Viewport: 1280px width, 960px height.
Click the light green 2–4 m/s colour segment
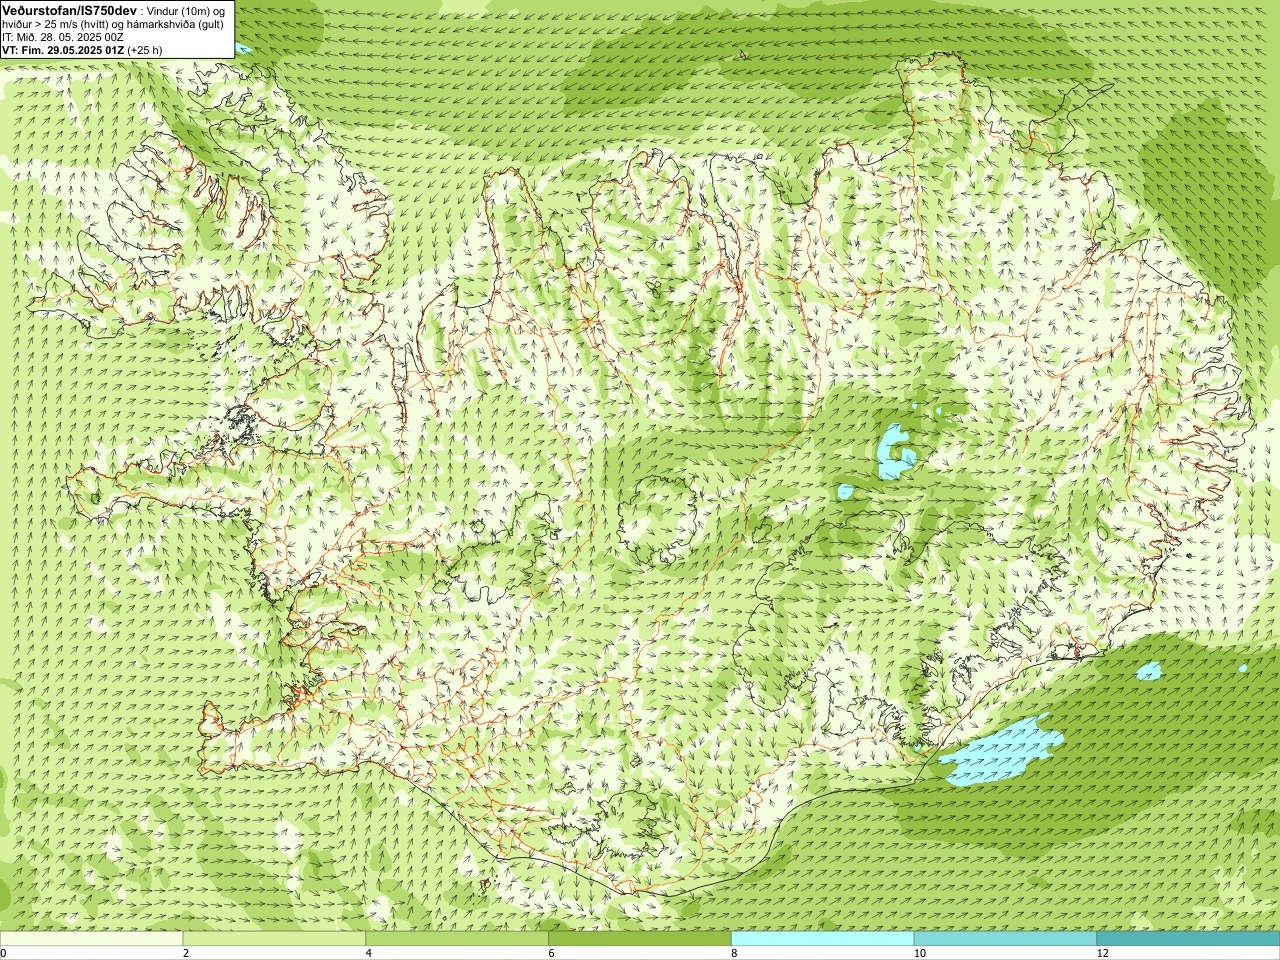point(274,939)
